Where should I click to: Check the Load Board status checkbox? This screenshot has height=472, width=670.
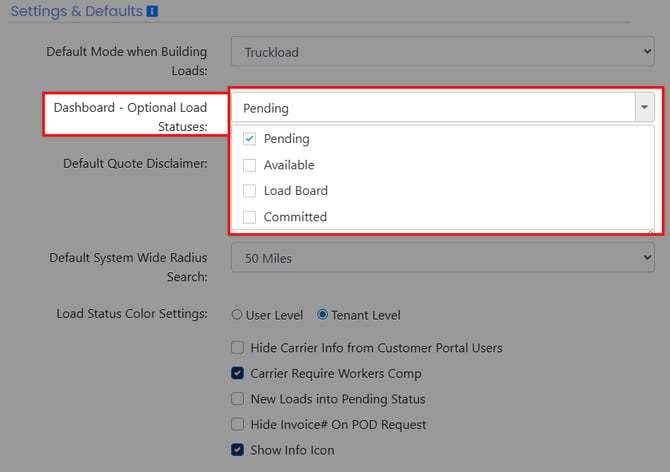pyautogui.click(x=250, y=191)
